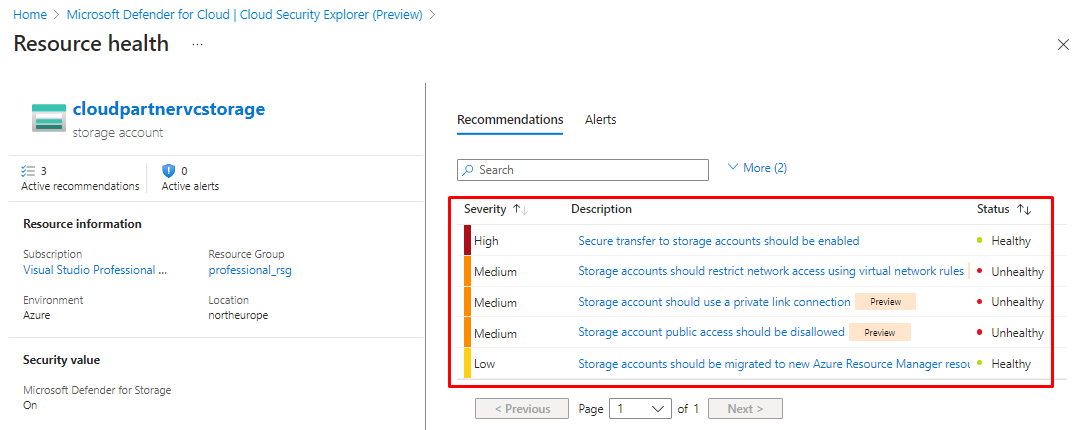This screenshot has height=430, width=1073.
Task: Open the professional_rsg resource group link
Action: click(x=250, y=270)
